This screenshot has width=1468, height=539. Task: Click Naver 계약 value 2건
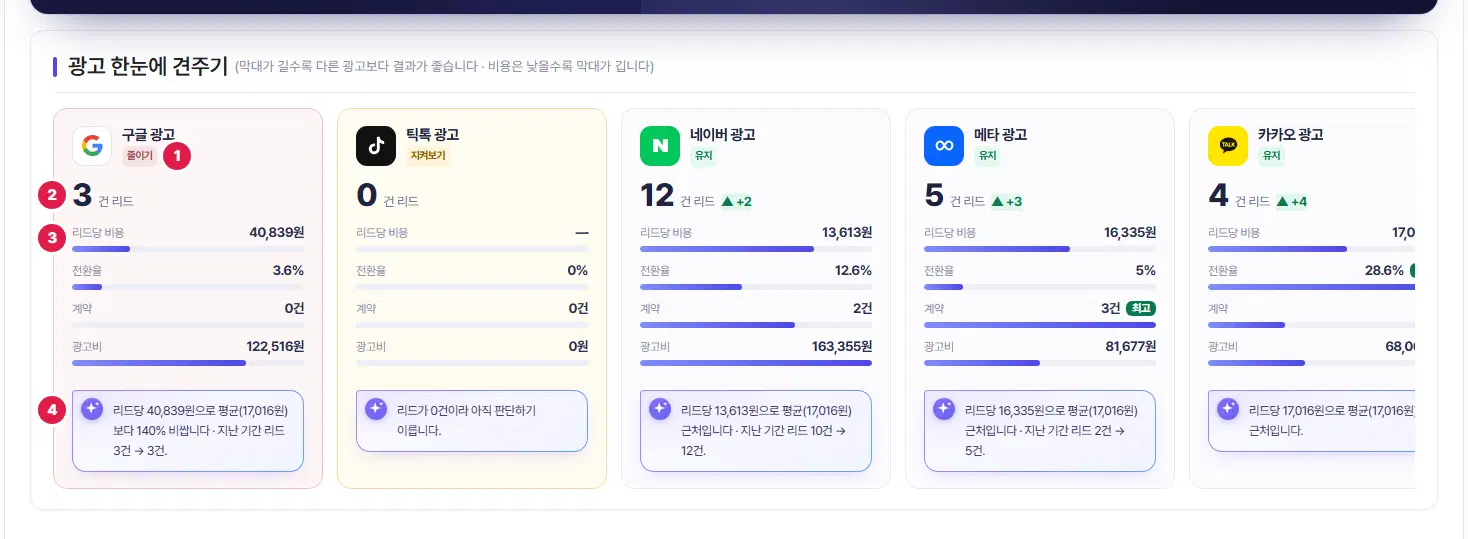(x=862, y=308)
